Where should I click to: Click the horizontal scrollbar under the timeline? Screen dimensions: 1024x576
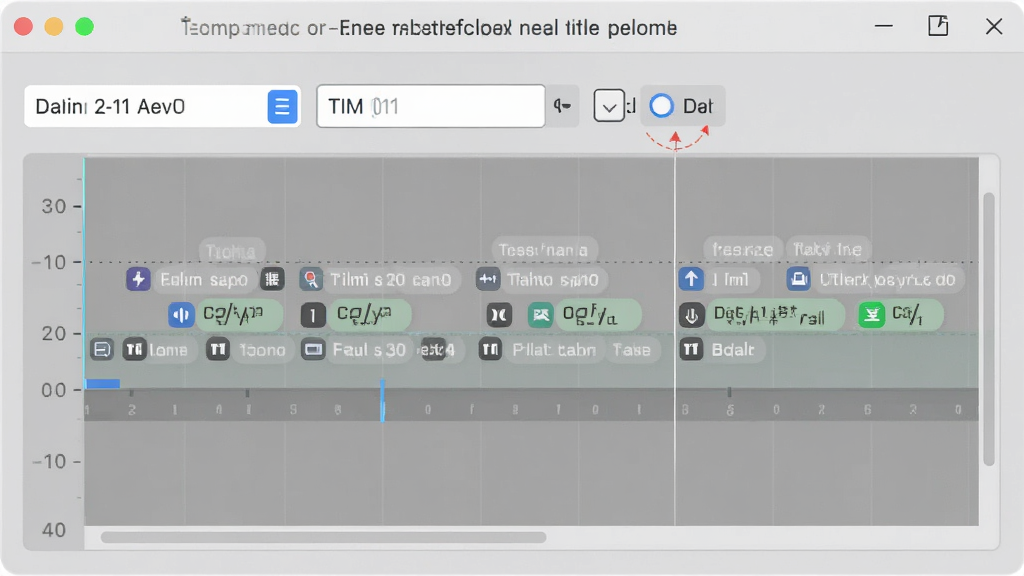pos(323,537)
